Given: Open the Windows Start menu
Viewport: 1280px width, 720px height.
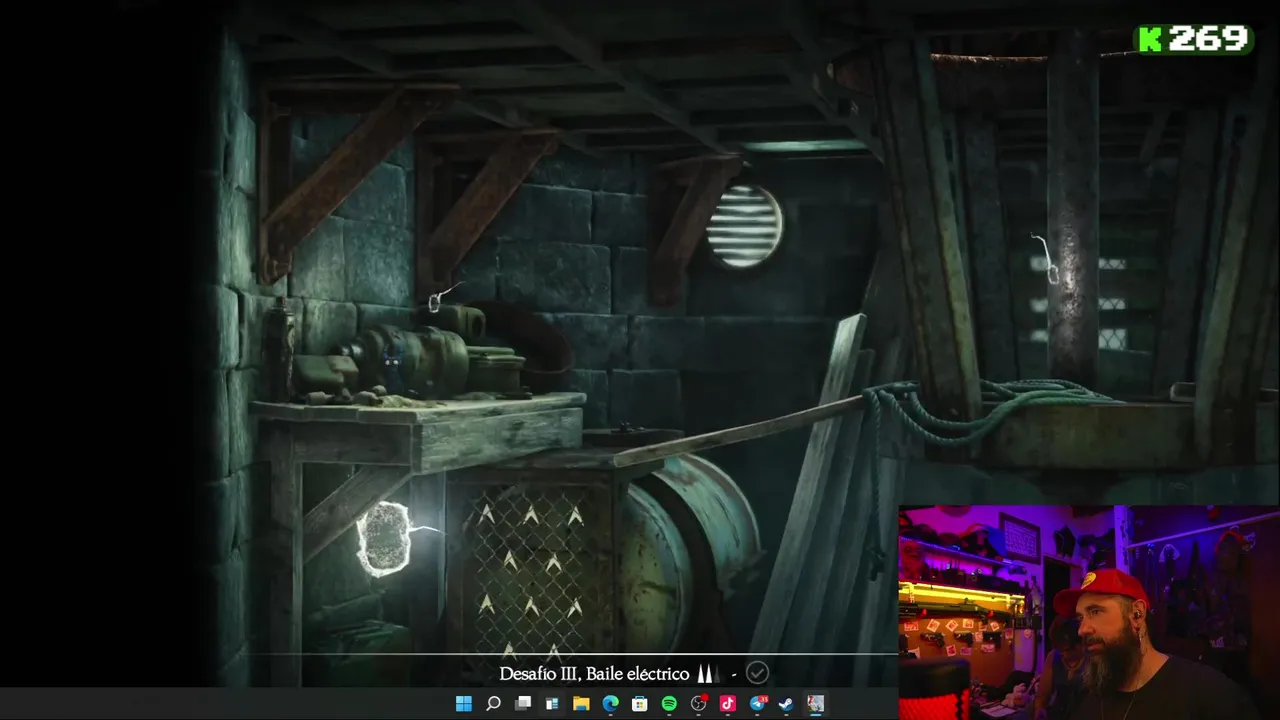Looking at the screenshot, I should coord(464,704).
